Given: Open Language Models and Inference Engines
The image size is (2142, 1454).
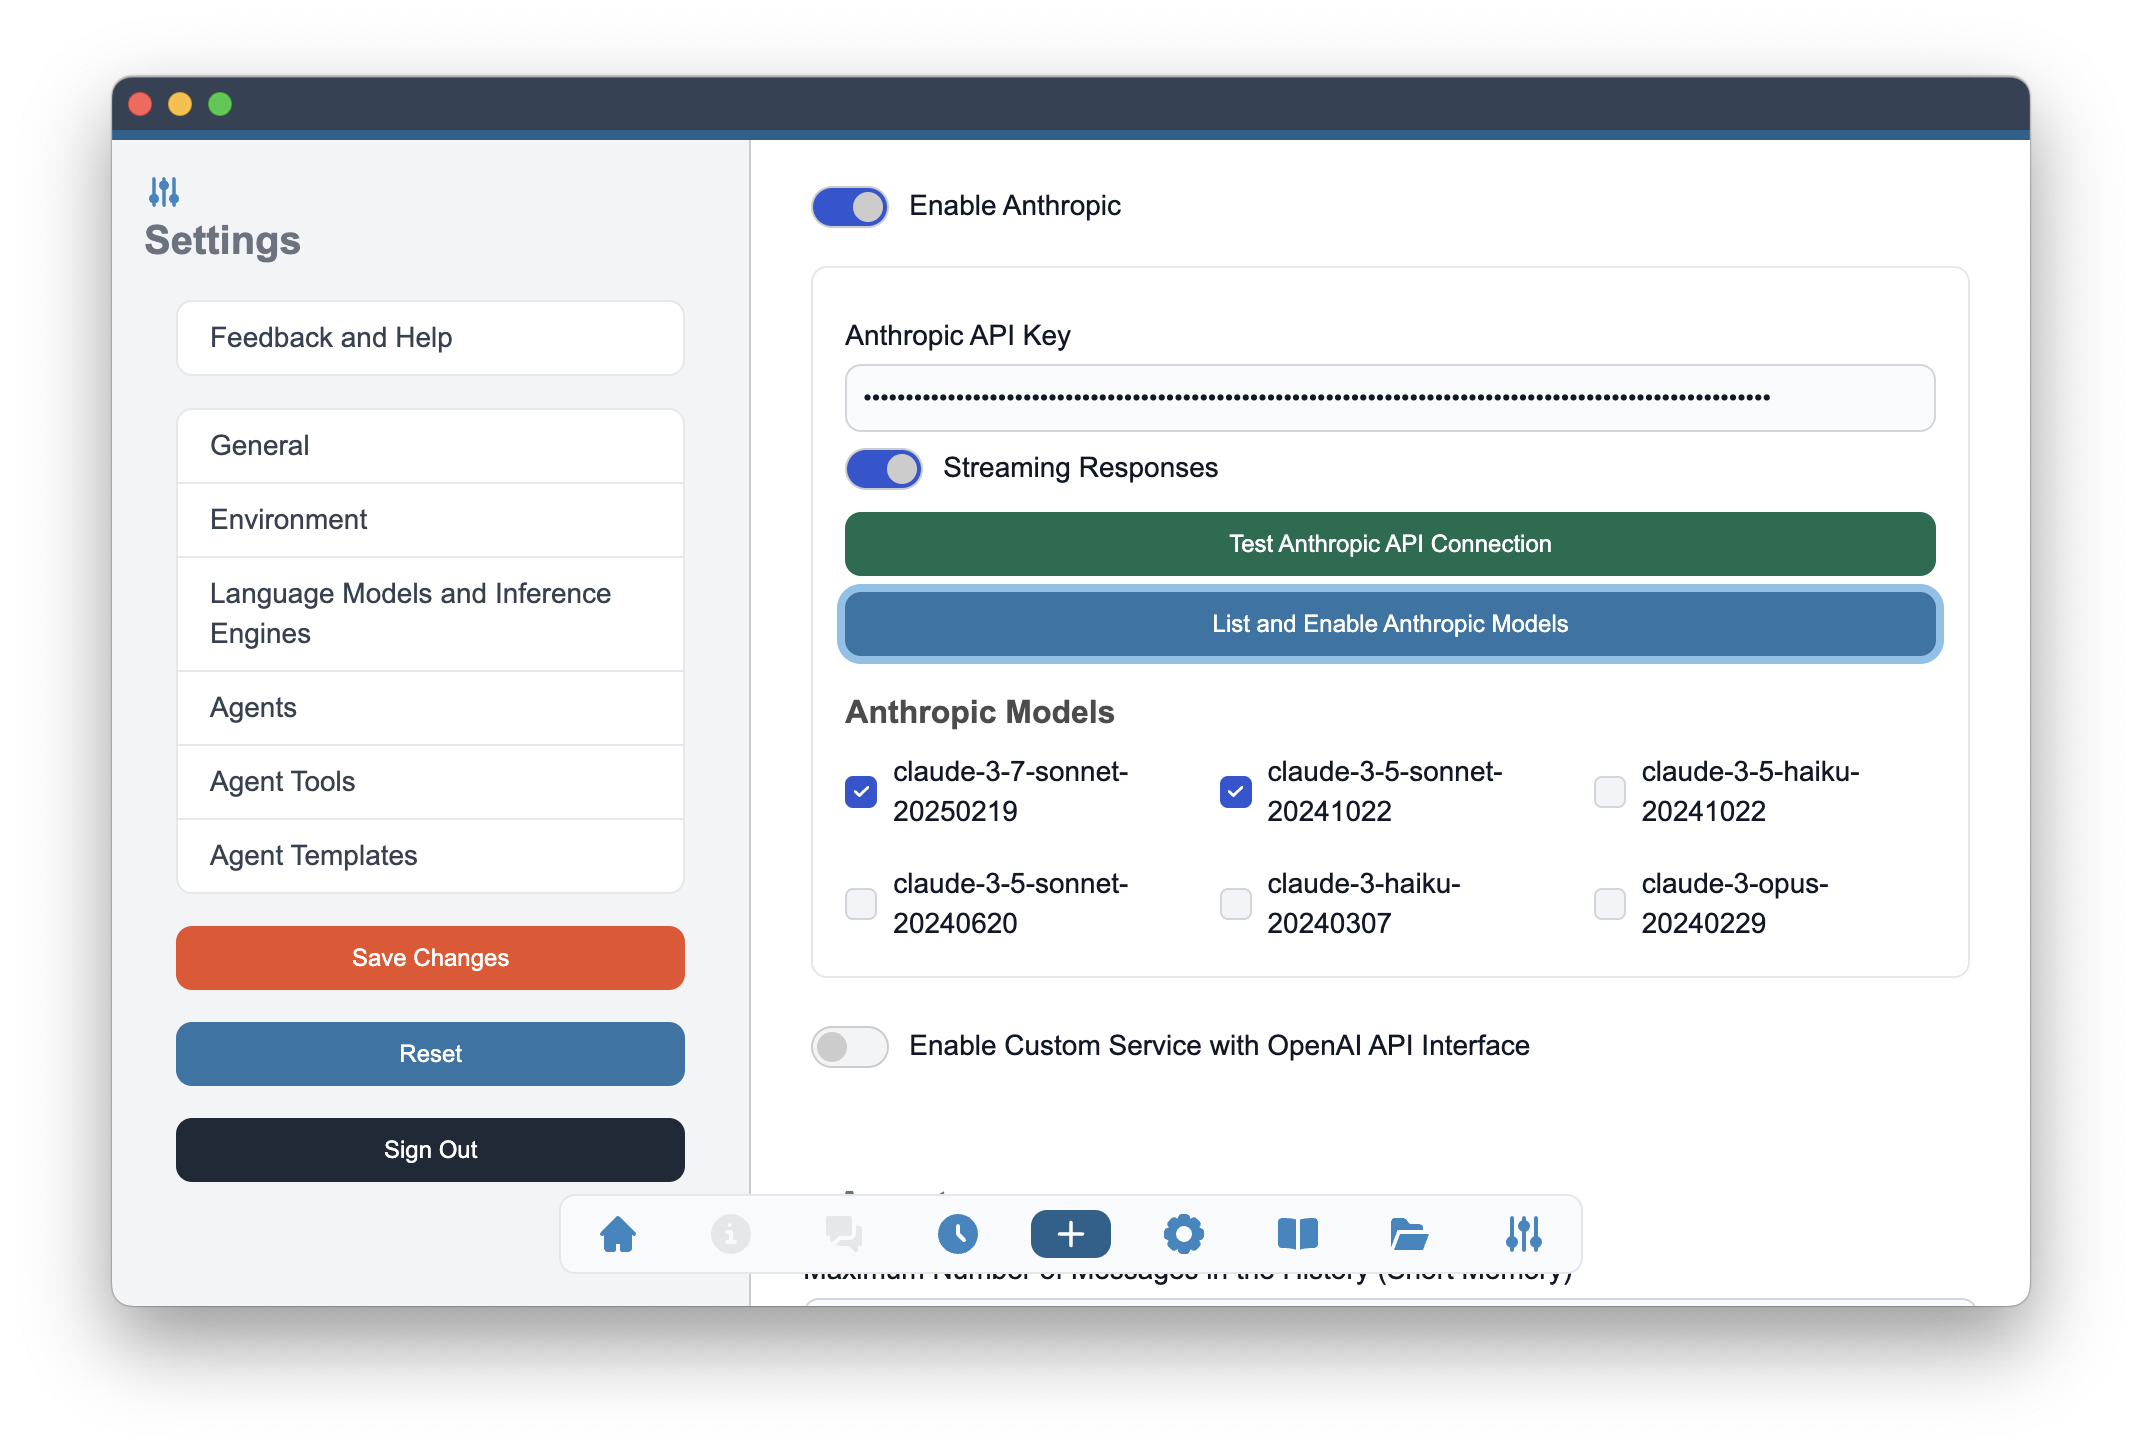Looking at the screenshot, I should 430,614.
